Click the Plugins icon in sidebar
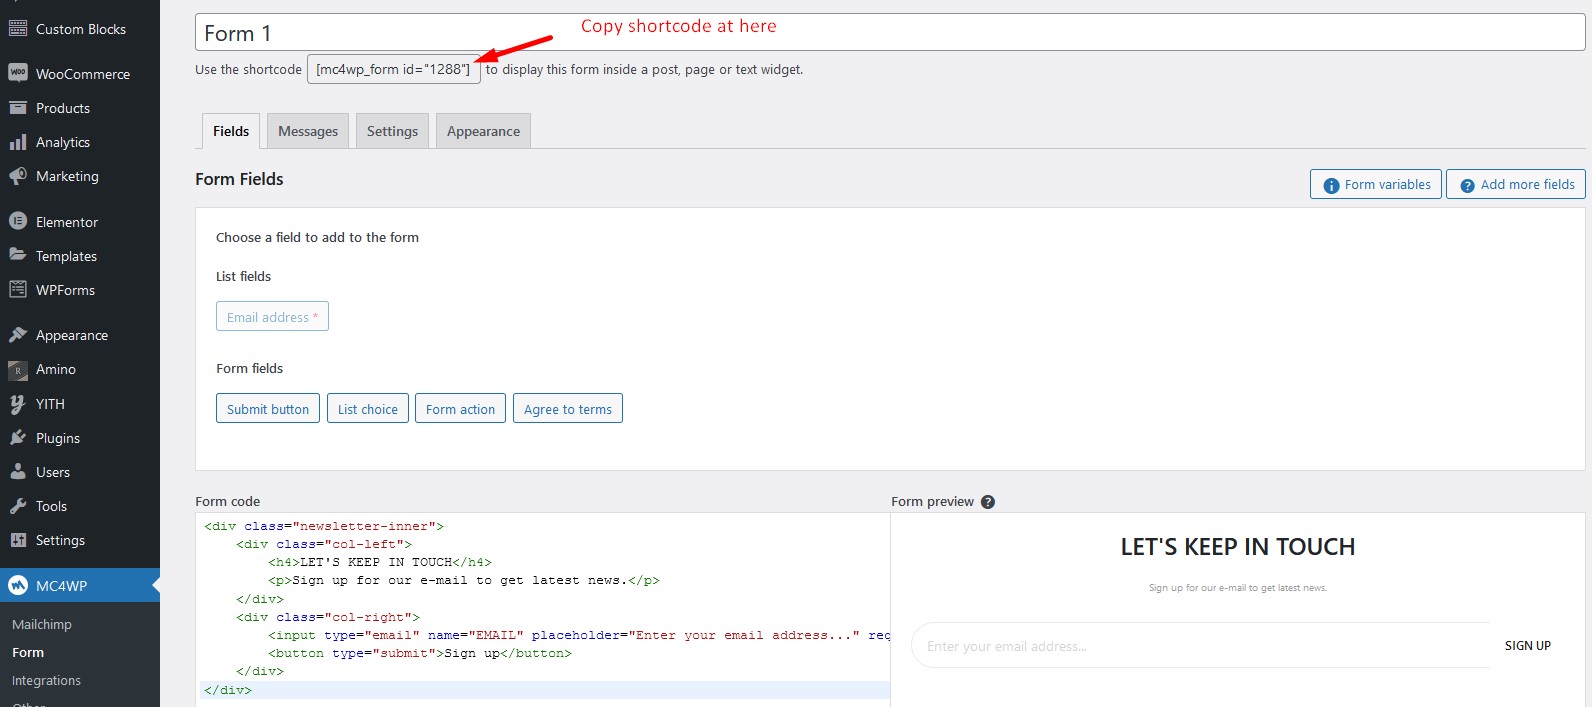The height and width of the screenshot is (707, 1592). click(x=17, y=438)
